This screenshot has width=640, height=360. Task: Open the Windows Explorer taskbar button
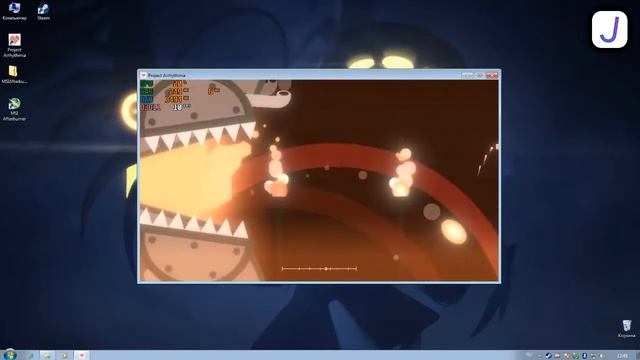(x=47, y=355)
